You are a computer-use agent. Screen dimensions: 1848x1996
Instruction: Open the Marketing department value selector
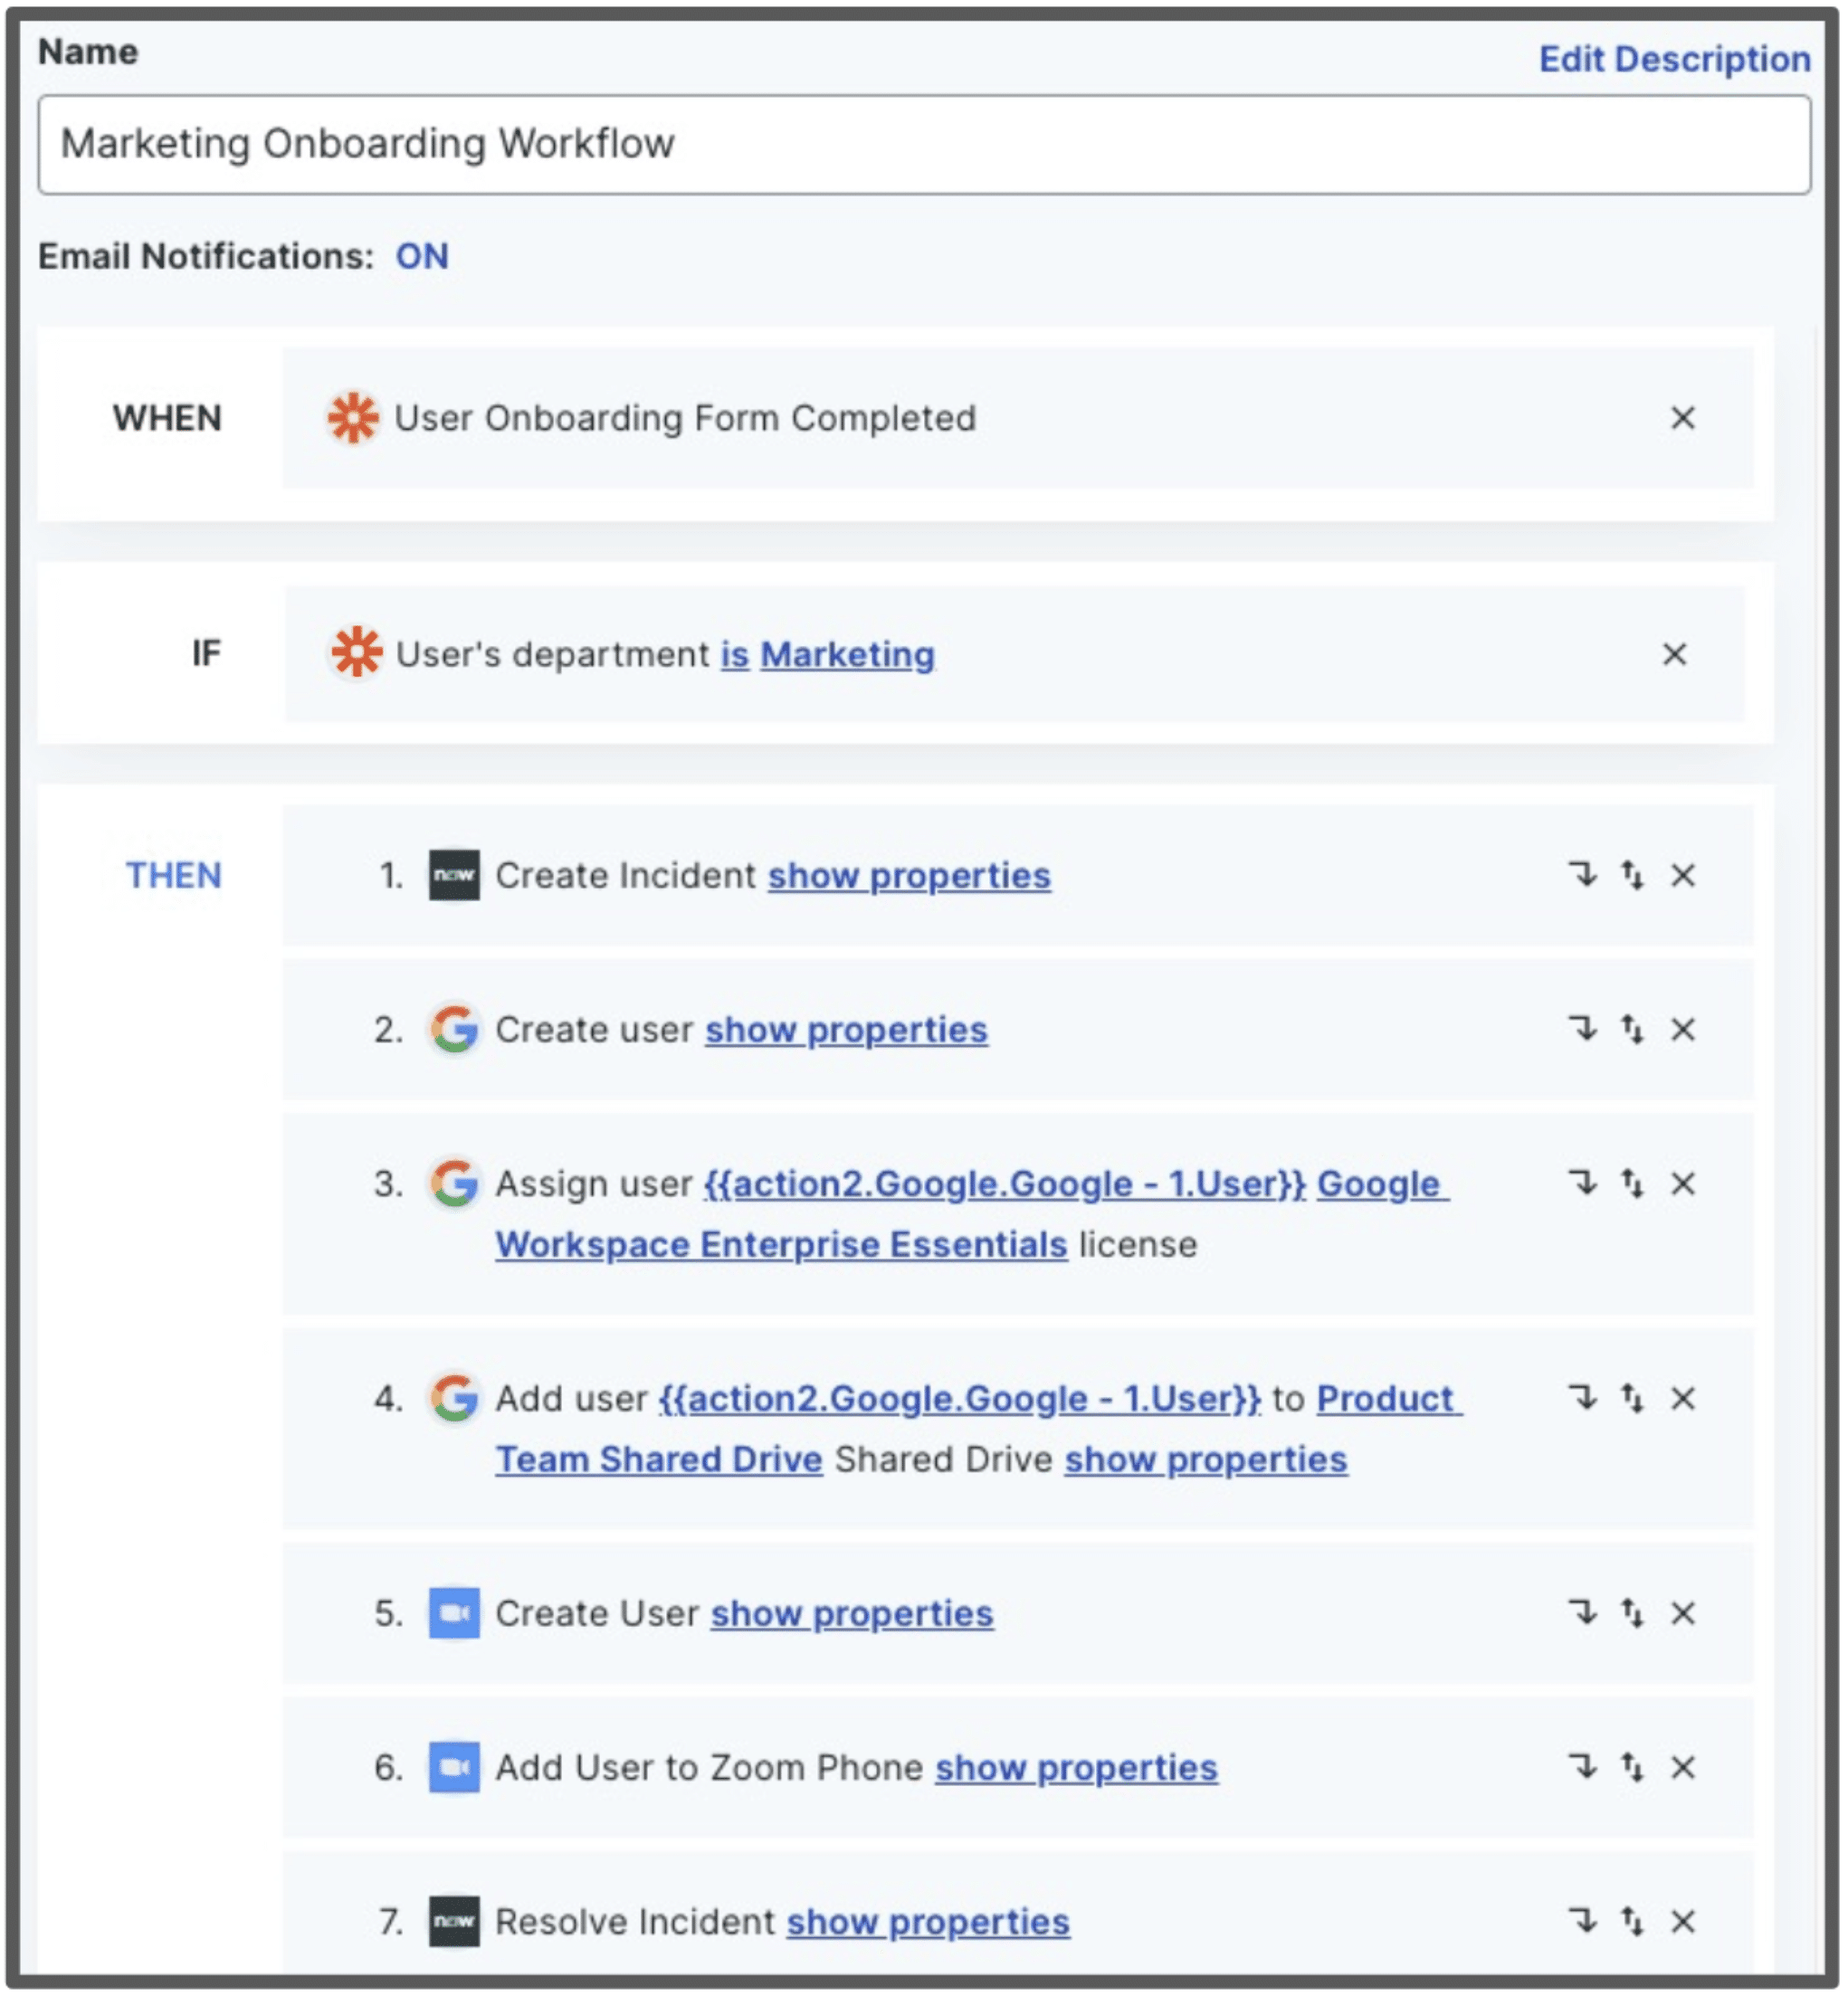[x=847, y=655]
